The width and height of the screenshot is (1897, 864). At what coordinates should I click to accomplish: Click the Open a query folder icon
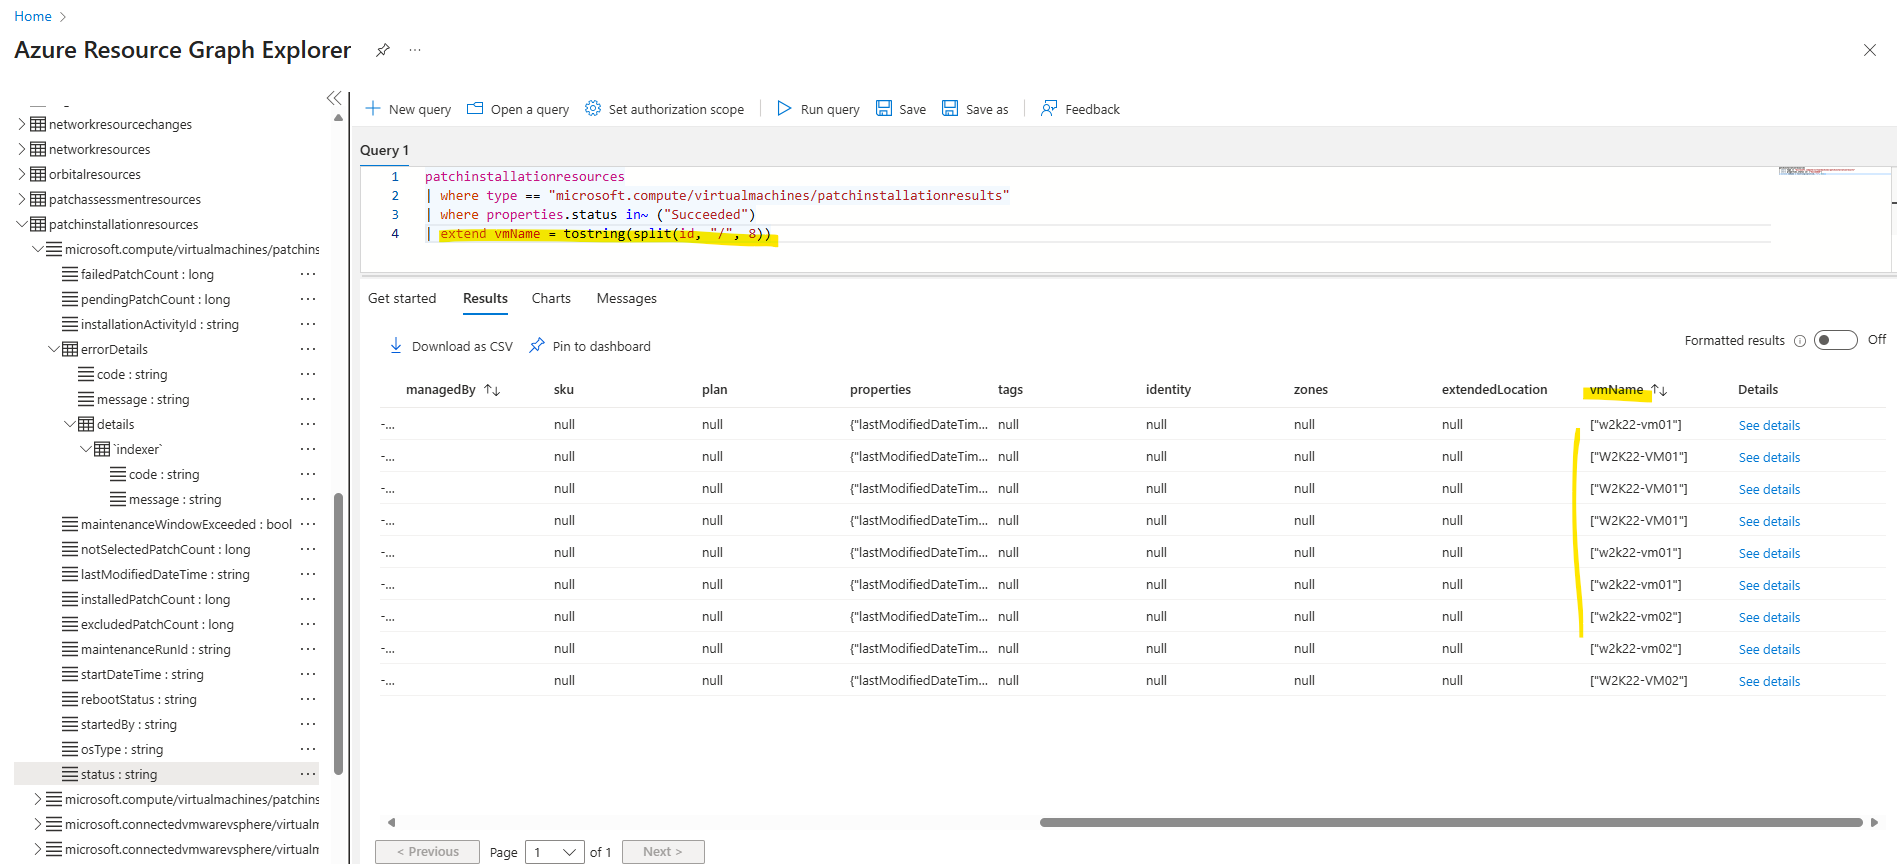(x=475, y=108)
